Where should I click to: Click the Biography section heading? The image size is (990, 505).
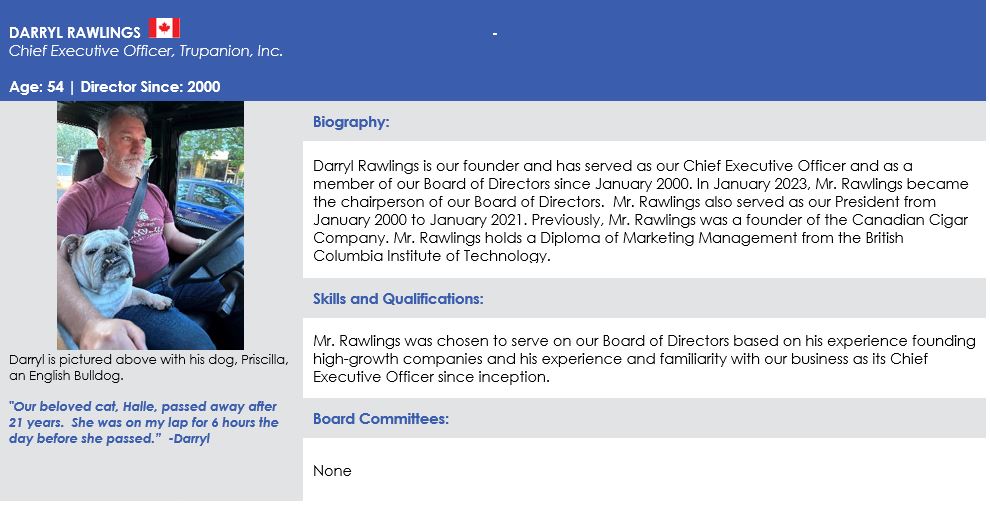point(351,122)
